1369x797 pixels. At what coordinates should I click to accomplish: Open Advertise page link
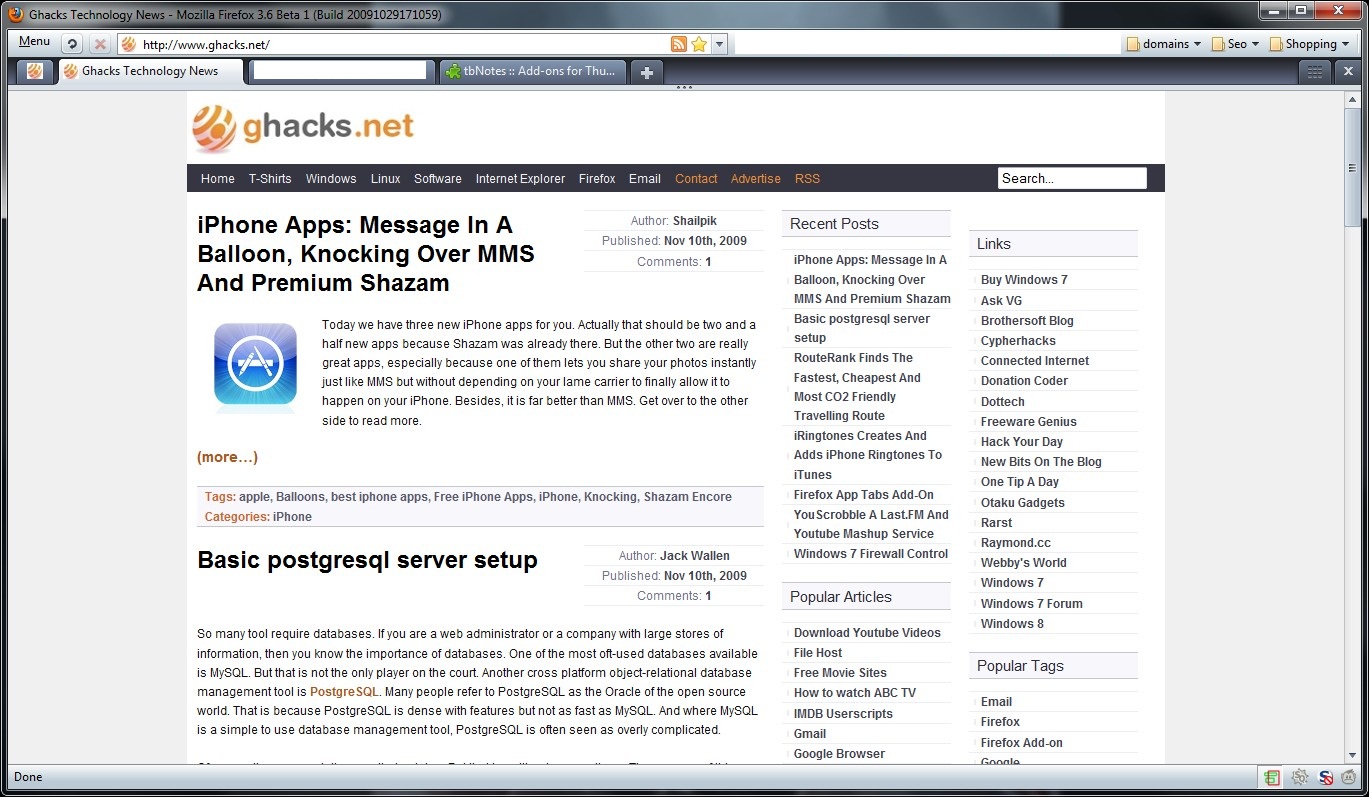[756, 179]
